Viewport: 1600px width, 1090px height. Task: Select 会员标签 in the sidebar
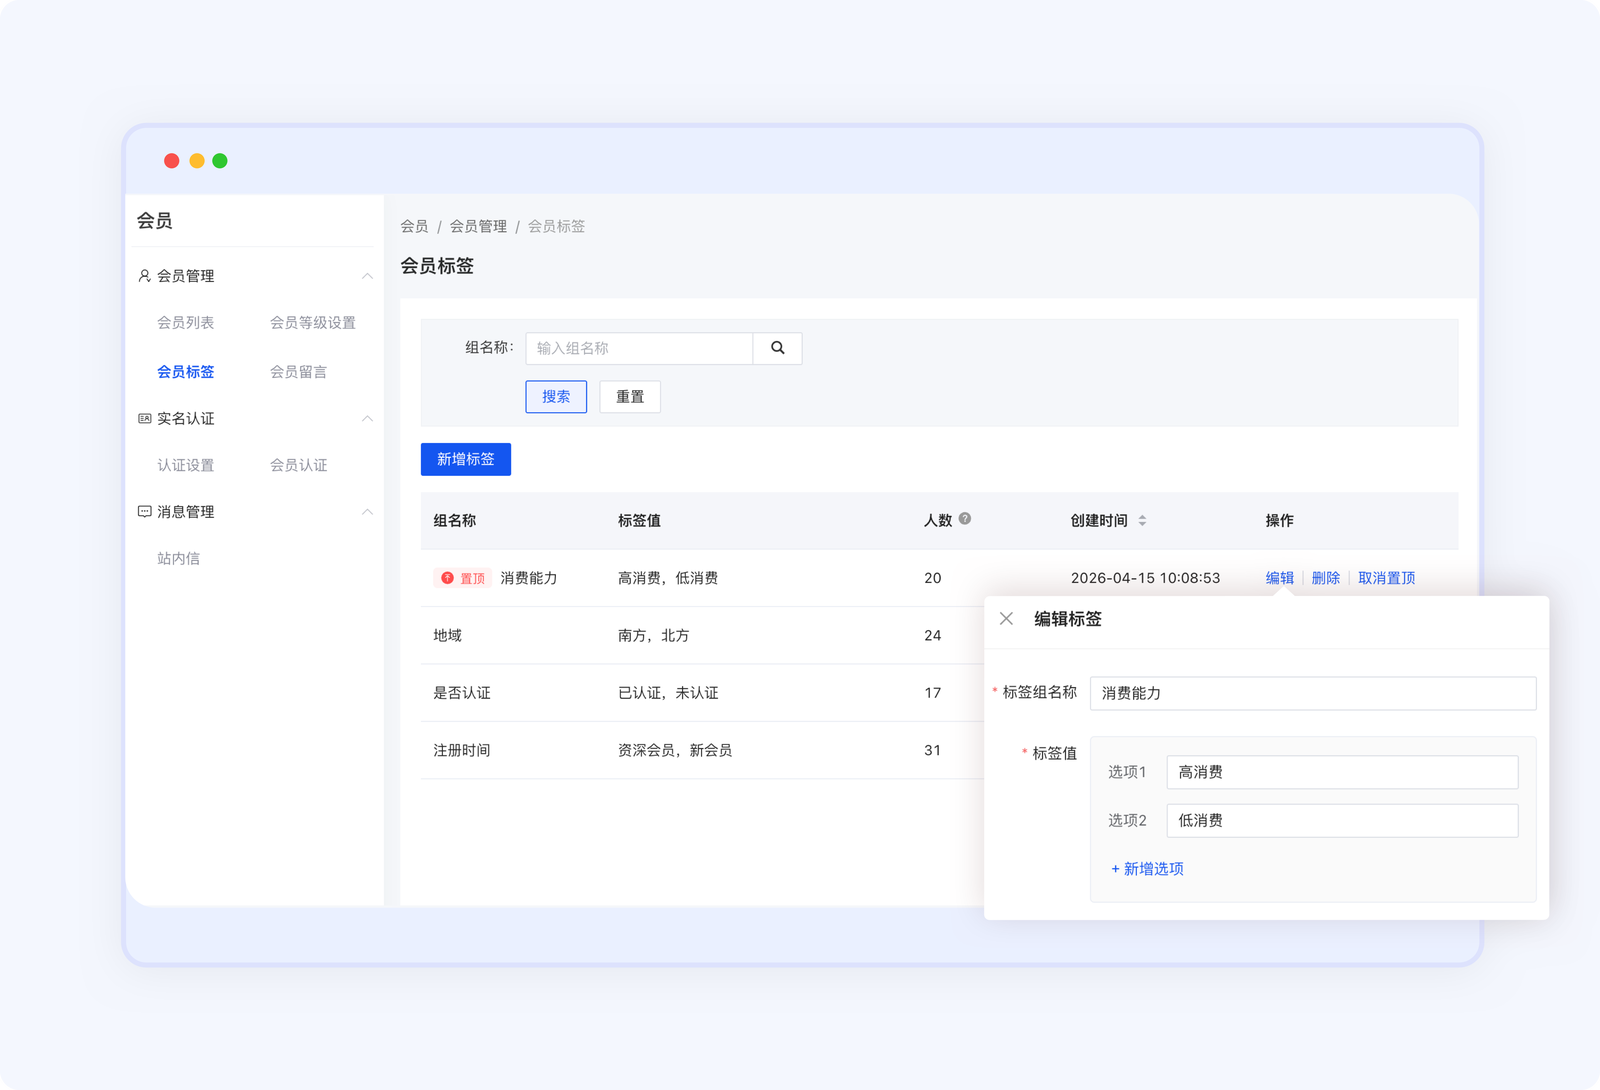[185, 371]
